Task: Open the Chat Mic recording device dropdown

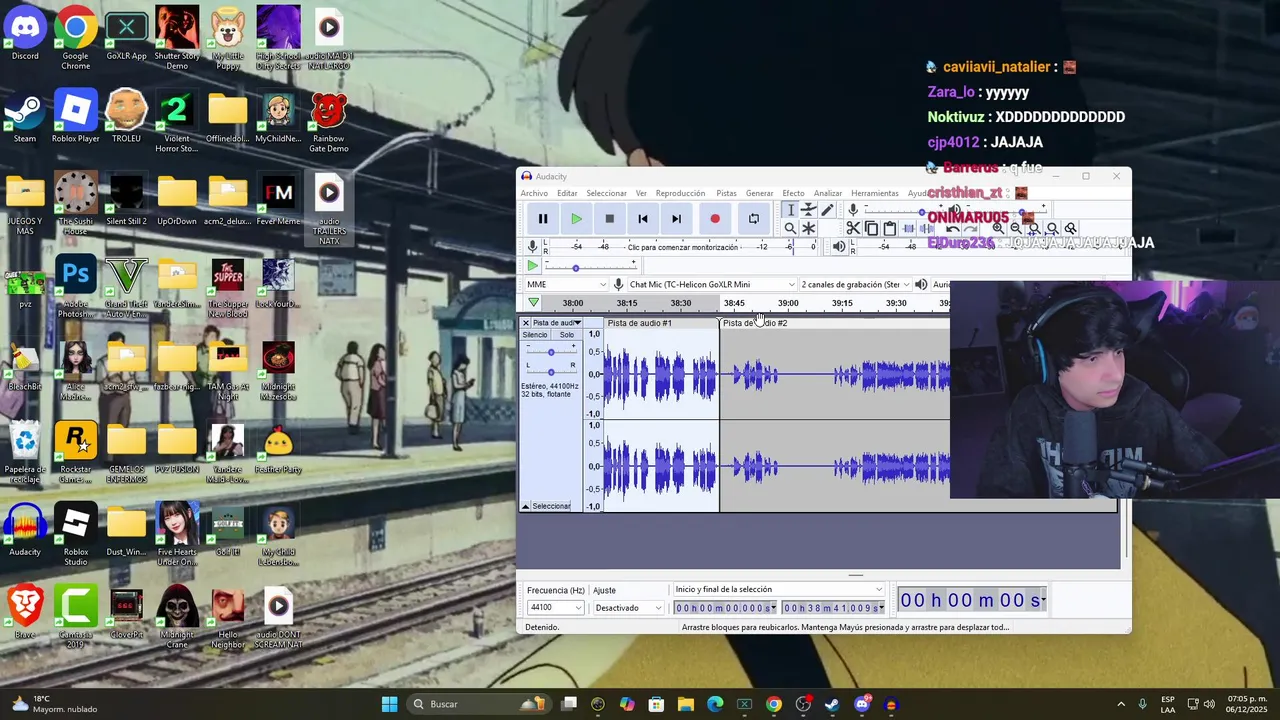Action: click(712, 285)
